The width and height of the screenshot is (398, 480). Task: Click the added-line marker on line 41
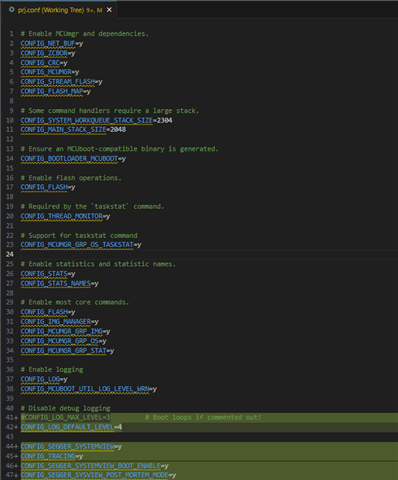16,418
